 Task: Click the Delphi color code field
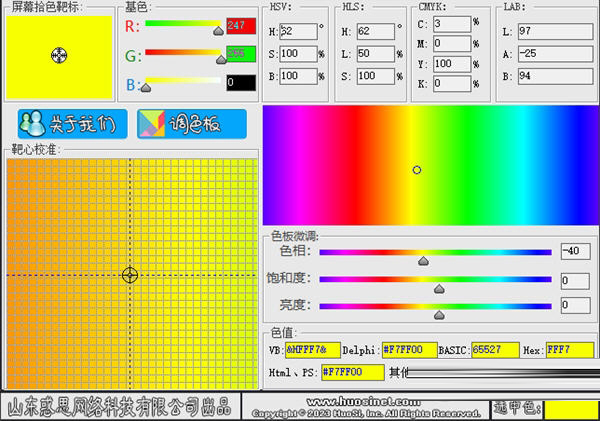(407, 351)
